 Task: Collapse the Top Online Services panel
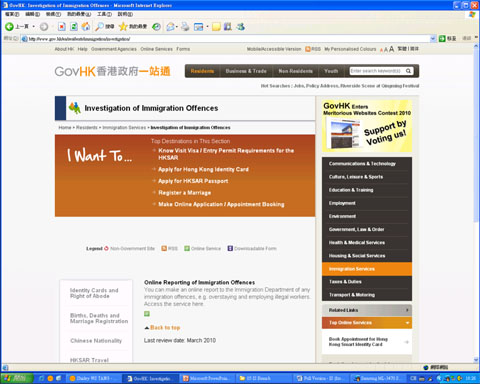(367, 323)
